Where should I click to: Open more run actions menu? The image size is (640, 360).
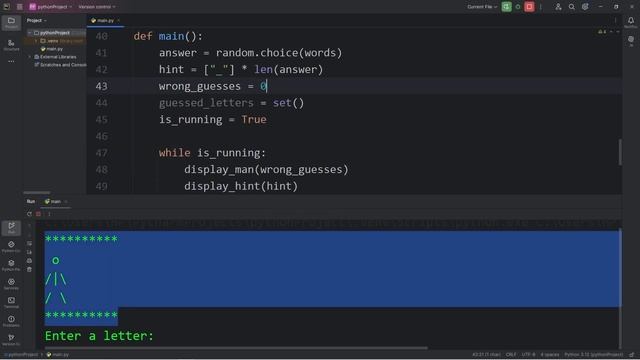(540, 7)
